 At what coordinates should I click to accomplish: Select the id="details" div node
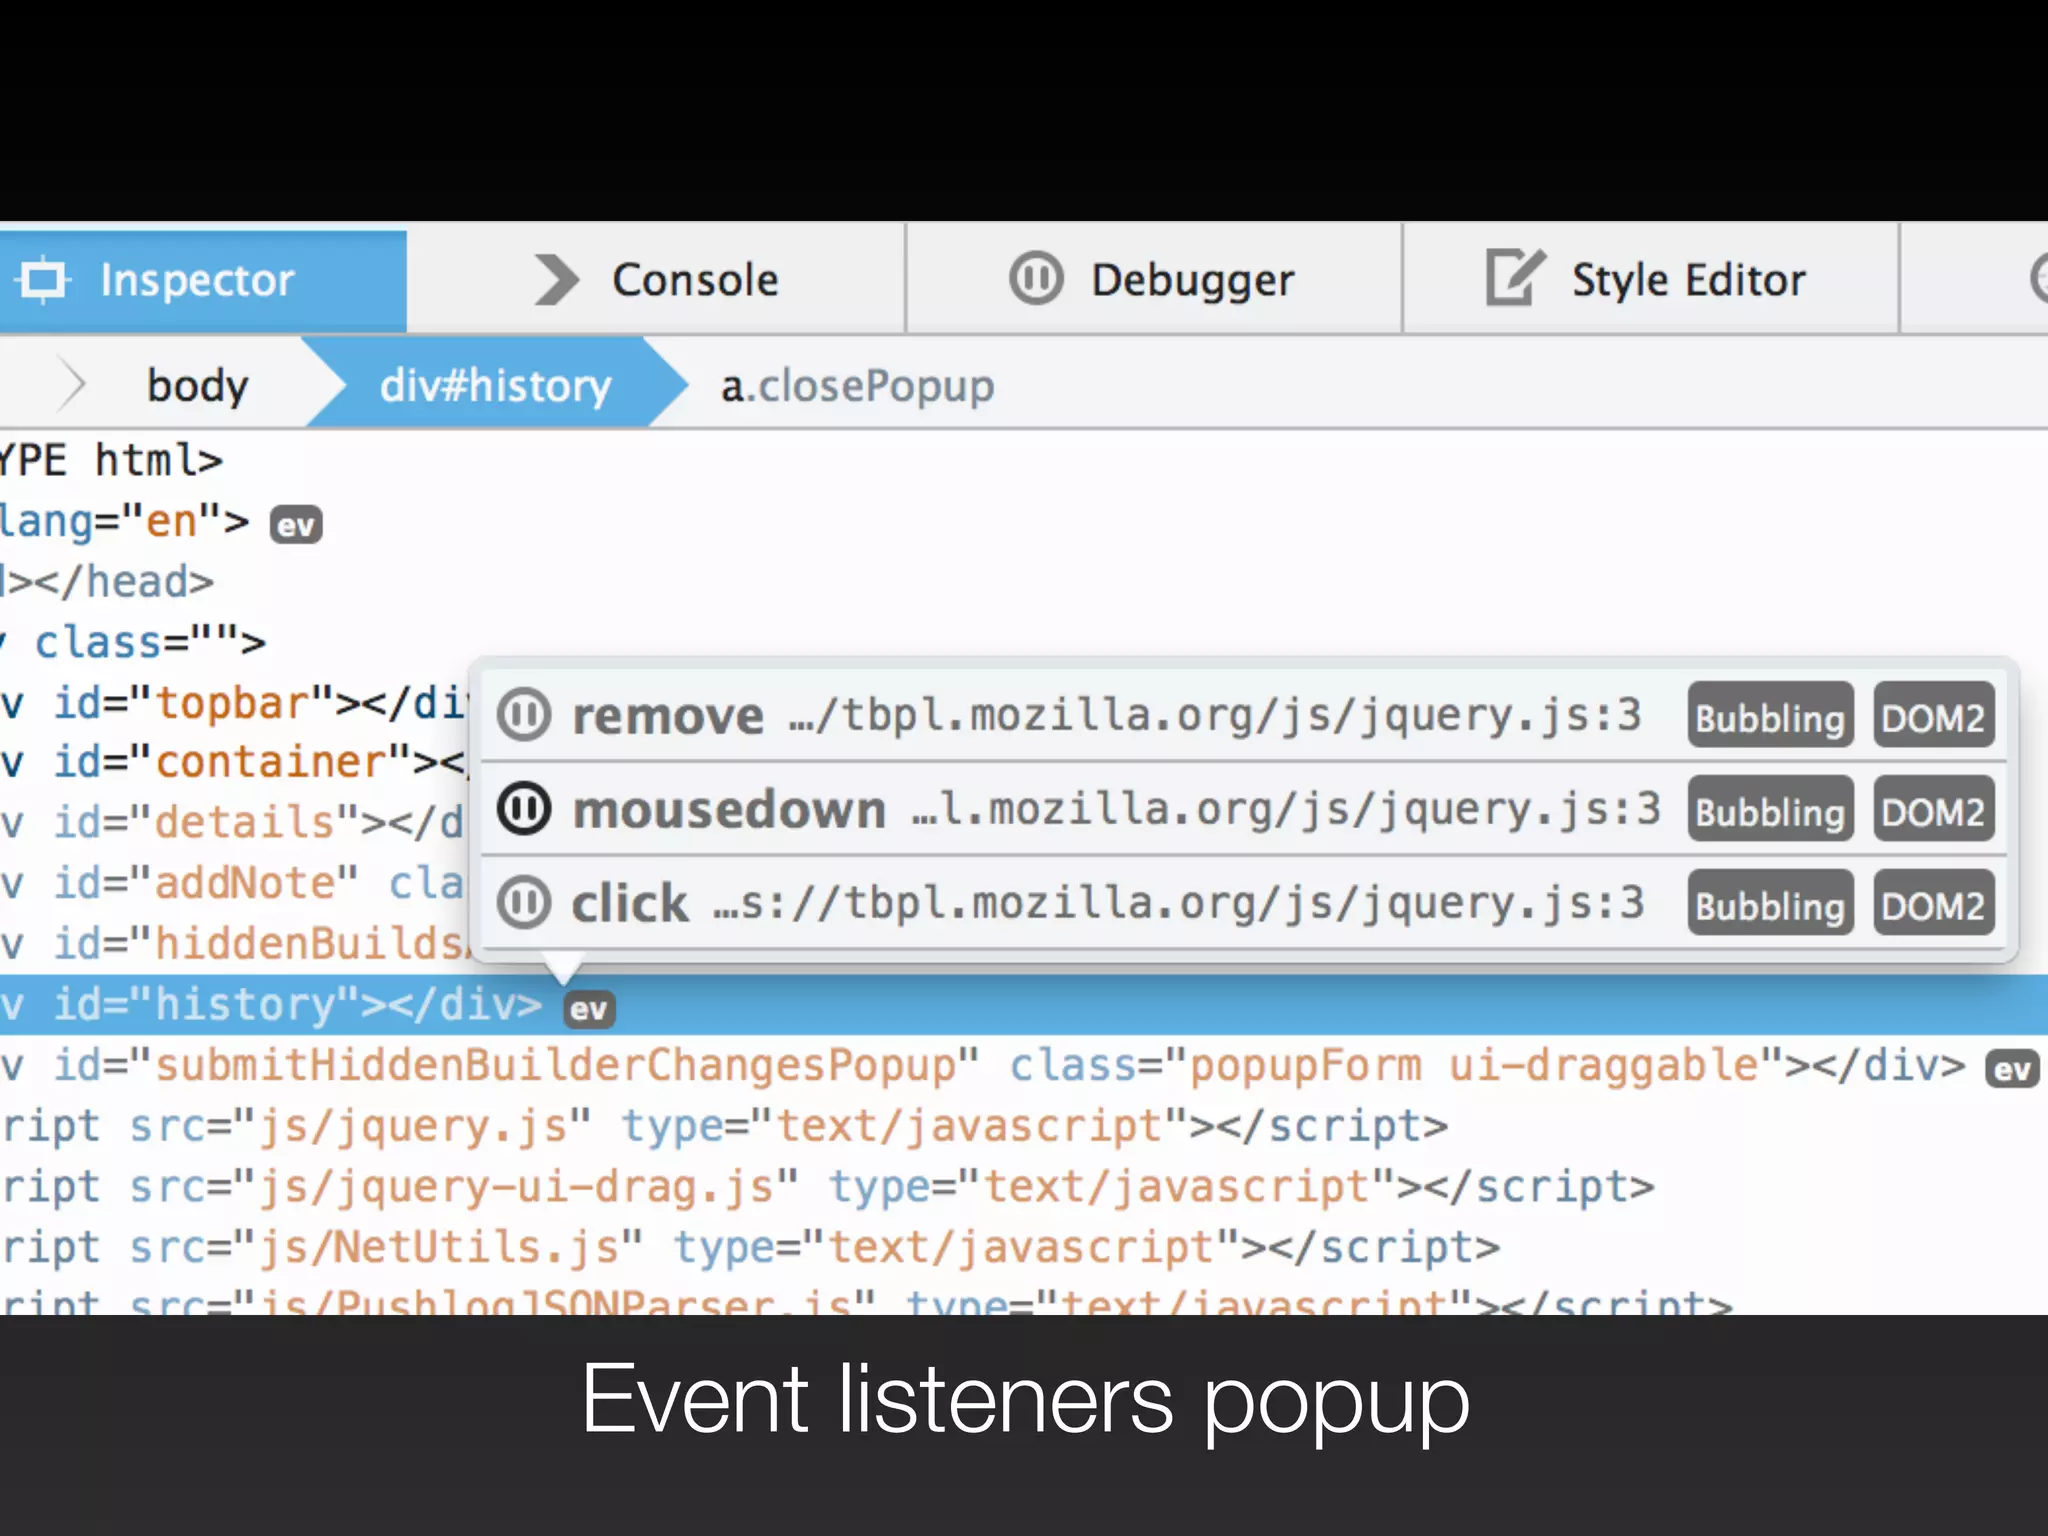tap(235, 823)
